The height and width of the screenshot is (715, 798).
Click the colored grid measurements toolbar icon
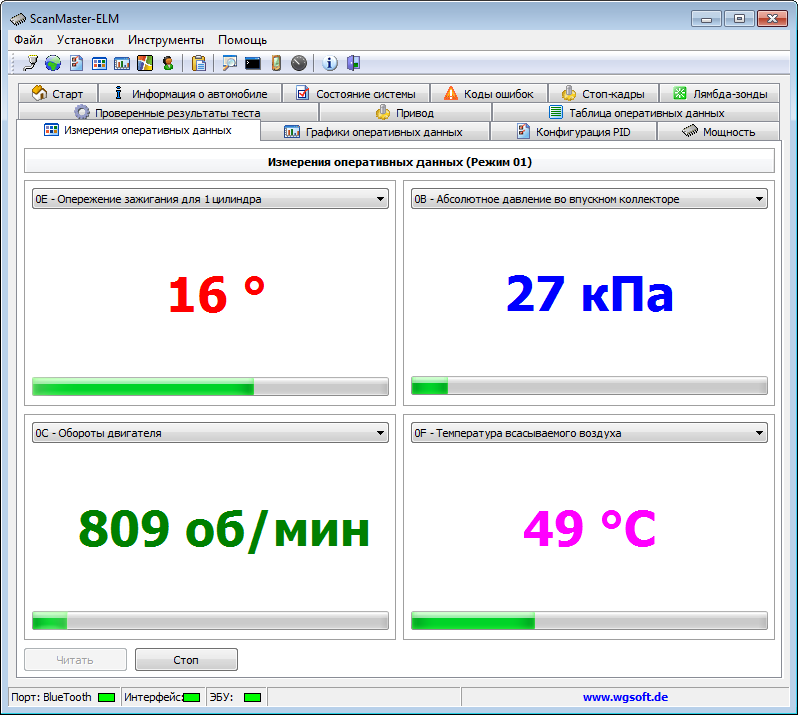click(99, 63)
